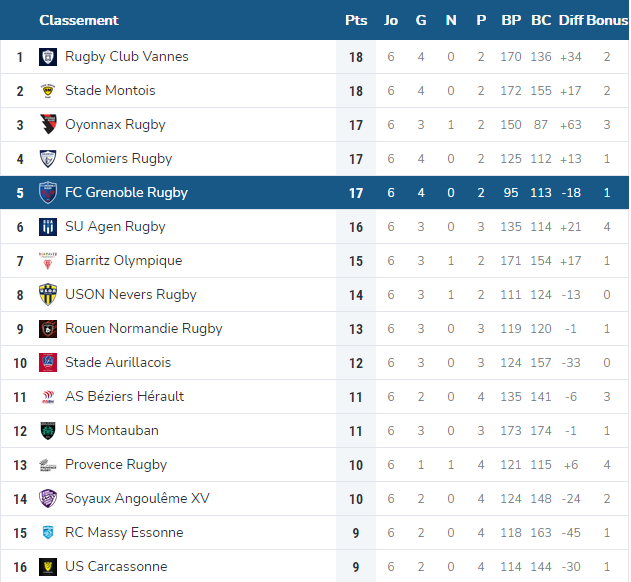This screenshot has width=631, height=582.
Task: Click the Diff column header
Action: coord(571,20)
